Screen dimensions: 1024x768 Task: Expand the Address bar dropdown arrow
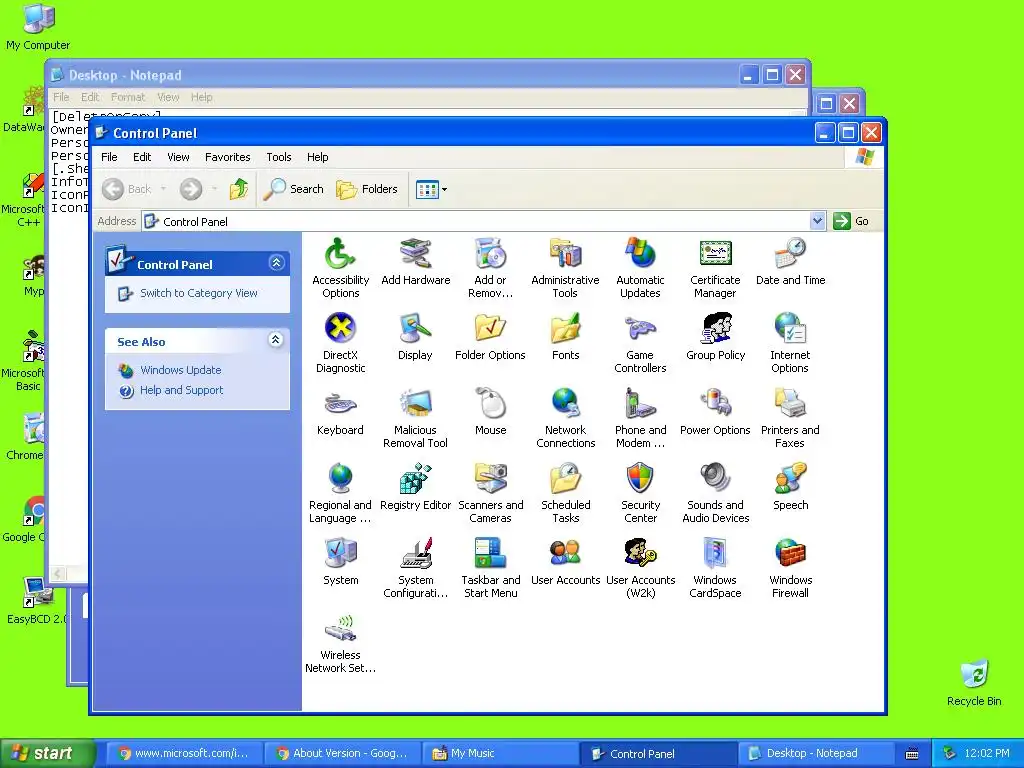point(817,221)
